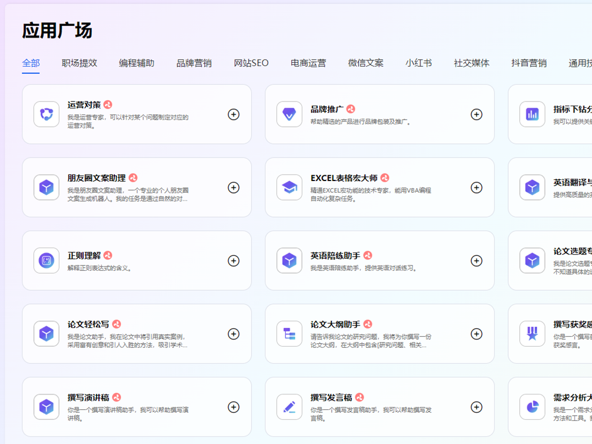Click the 需求分析 pie chart icon
This screenshot has height=444, width=592.
[x=532, y=407]
